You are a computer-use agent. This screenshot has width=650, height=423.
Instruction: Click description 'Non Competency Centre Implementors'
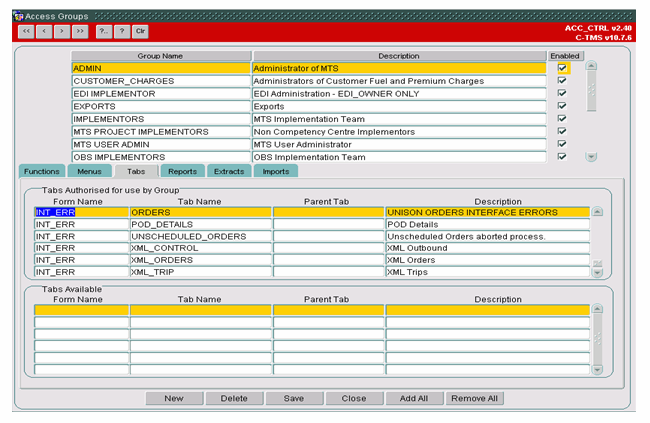pyautogui.click(x=399, y=132)
